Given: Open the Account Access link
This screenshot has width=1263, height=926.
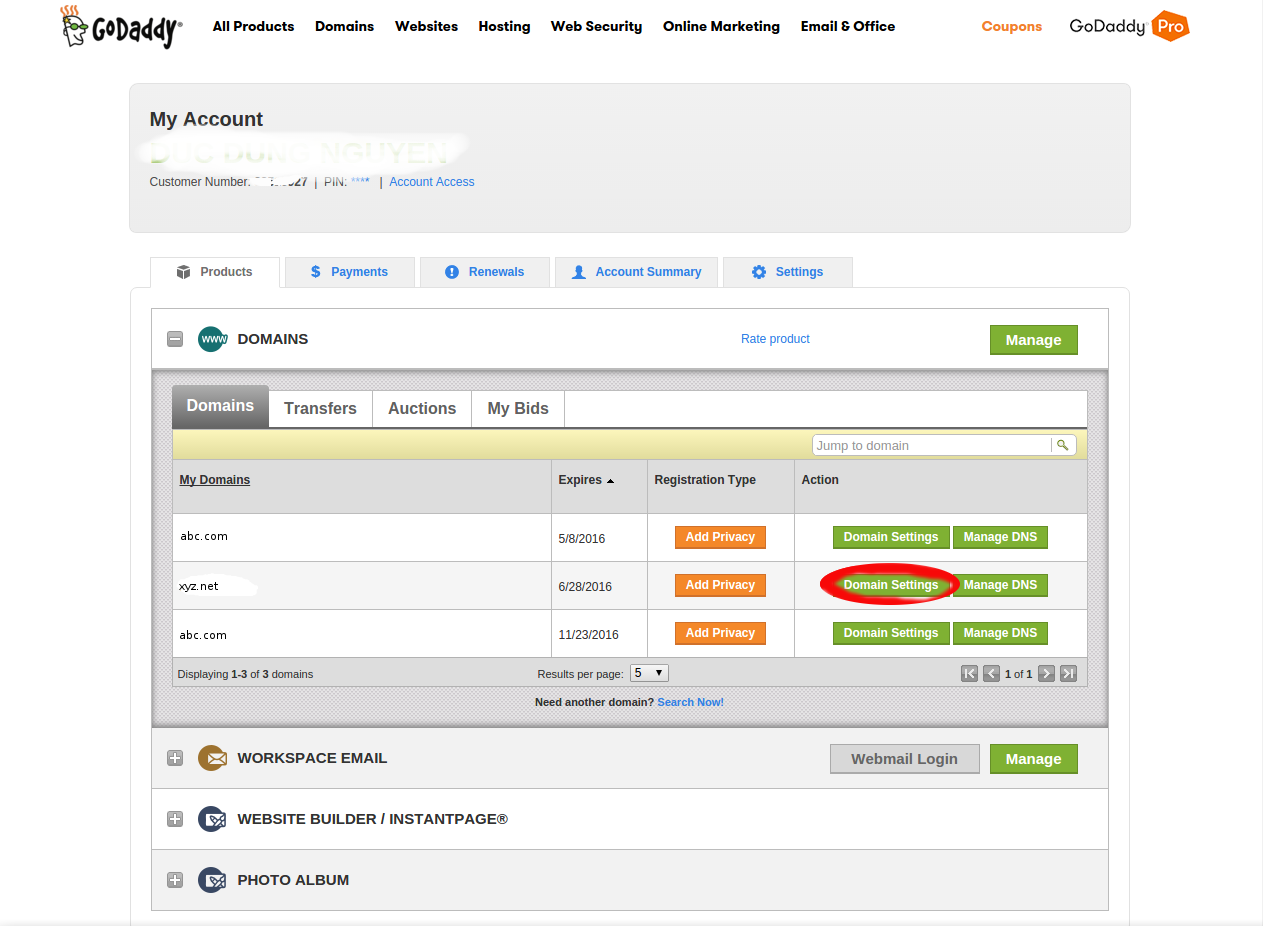Looking at the screenshot, I should pos(432,182).
